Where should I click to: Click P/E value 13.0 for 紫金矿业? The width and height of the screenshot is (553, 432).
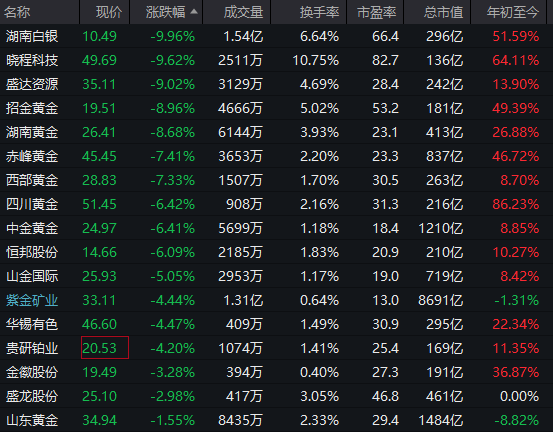click(x=385, y=300)
